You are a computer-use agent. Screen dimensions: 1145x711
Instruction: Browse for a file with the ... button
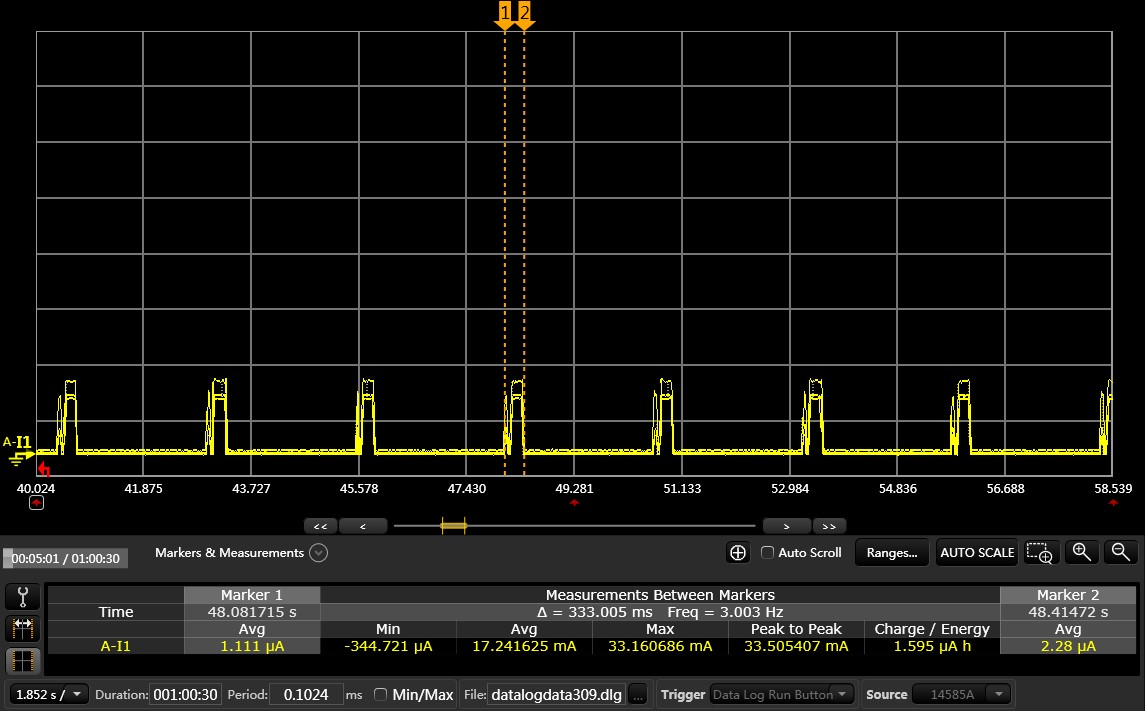637,694
